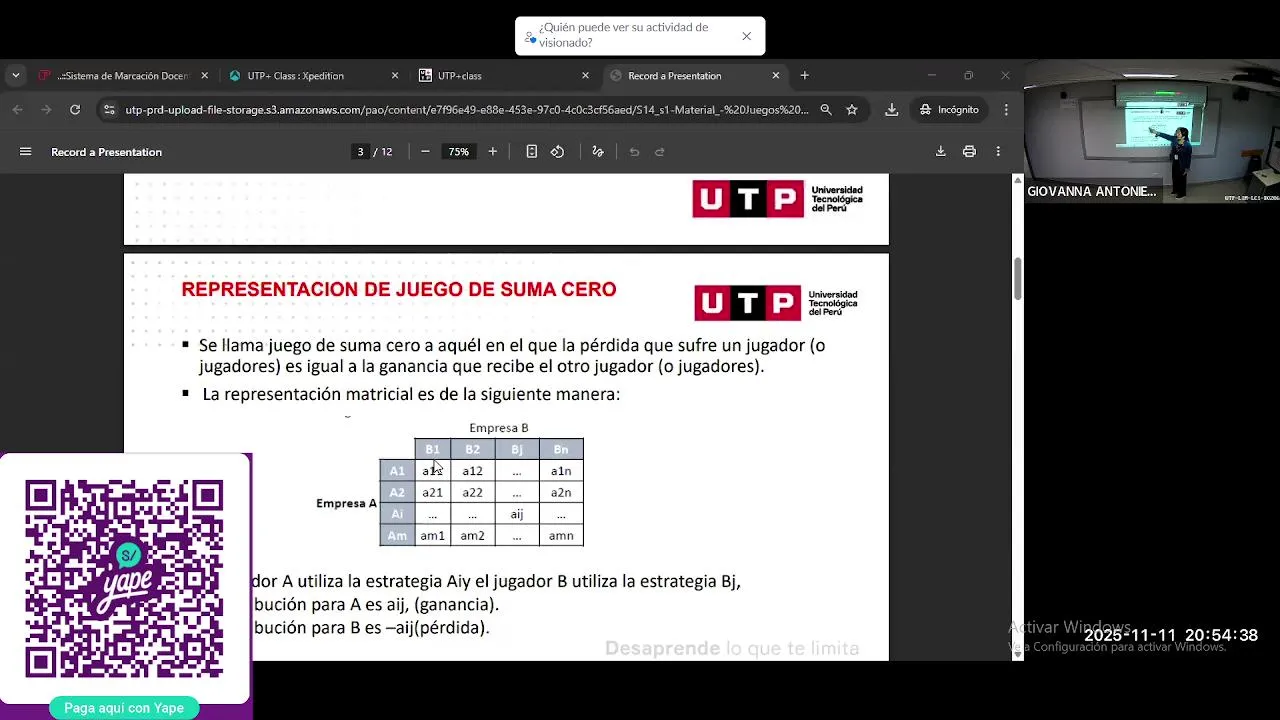Screen dimensions: 1280x720
Task: Click the scrollbar up arrow
Action: pyautogui.click(x=1018, y=180)
